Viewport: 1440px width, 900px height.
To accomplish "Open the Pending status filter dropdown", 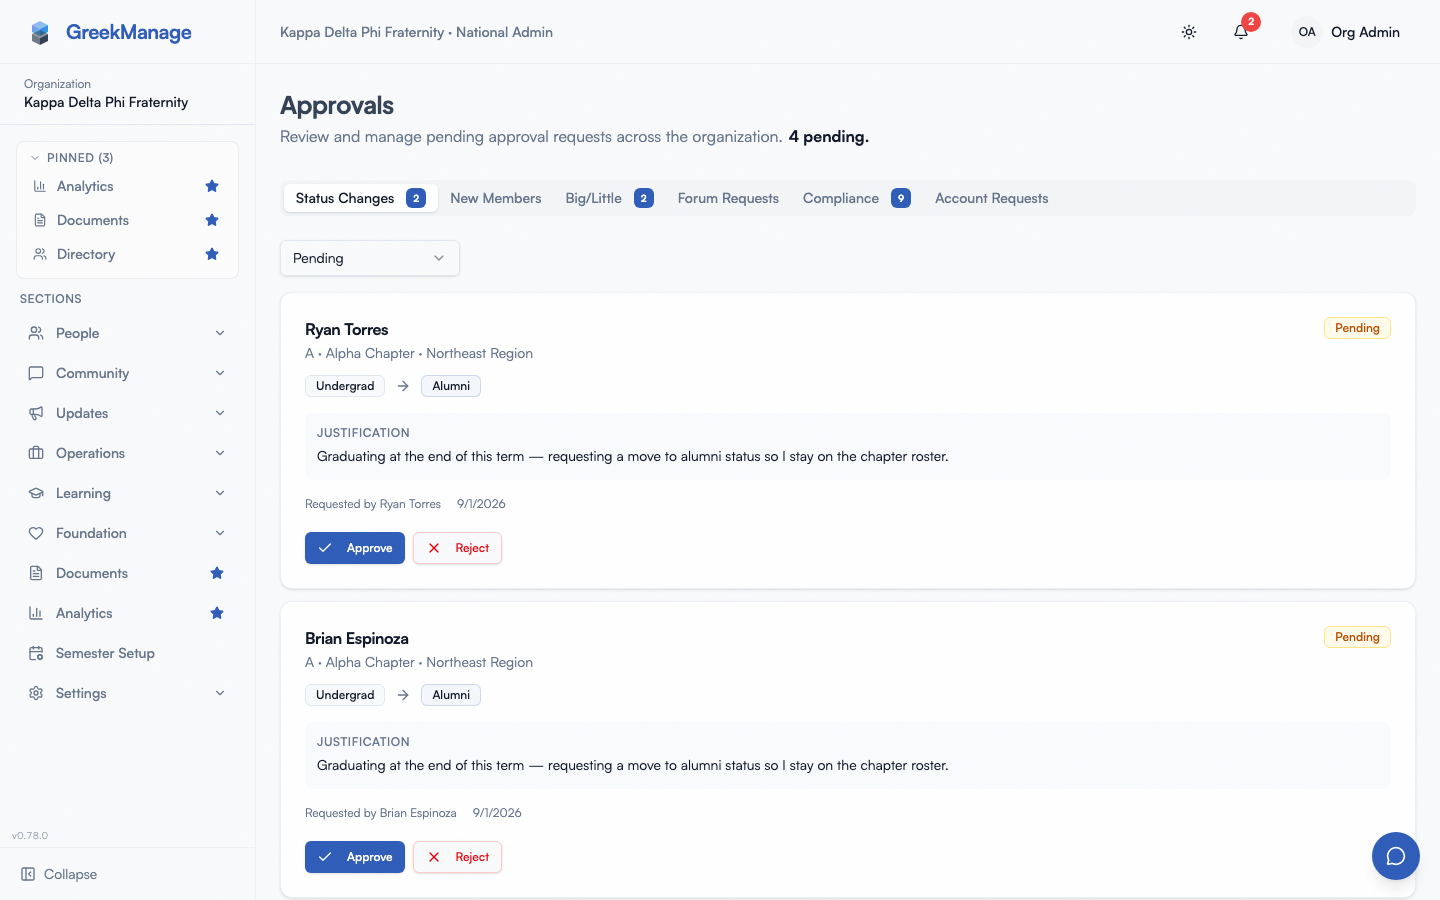I will pos(370,258).
